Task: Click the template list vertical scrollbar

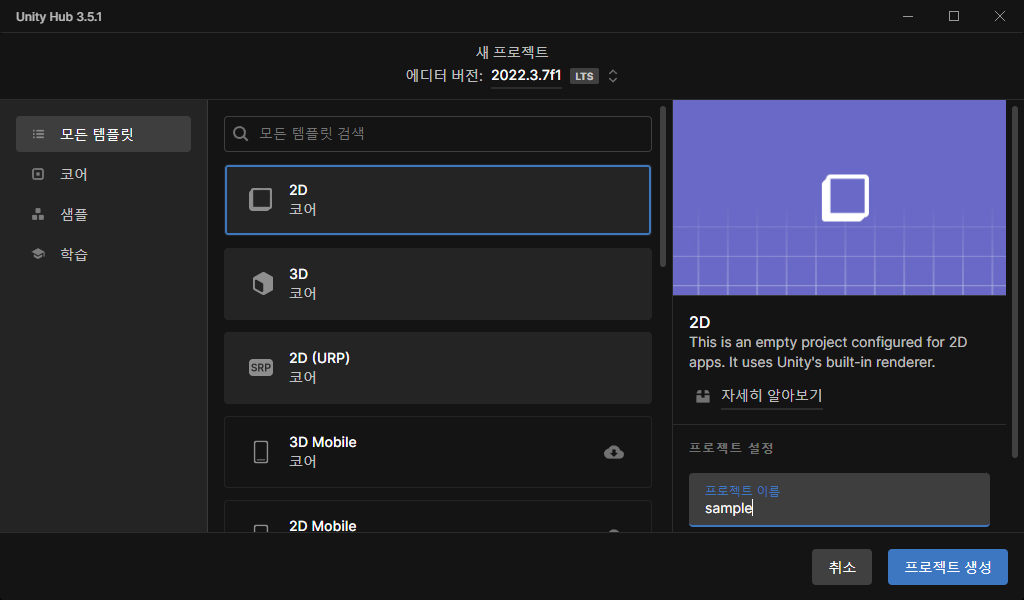Action: (663, 187)
